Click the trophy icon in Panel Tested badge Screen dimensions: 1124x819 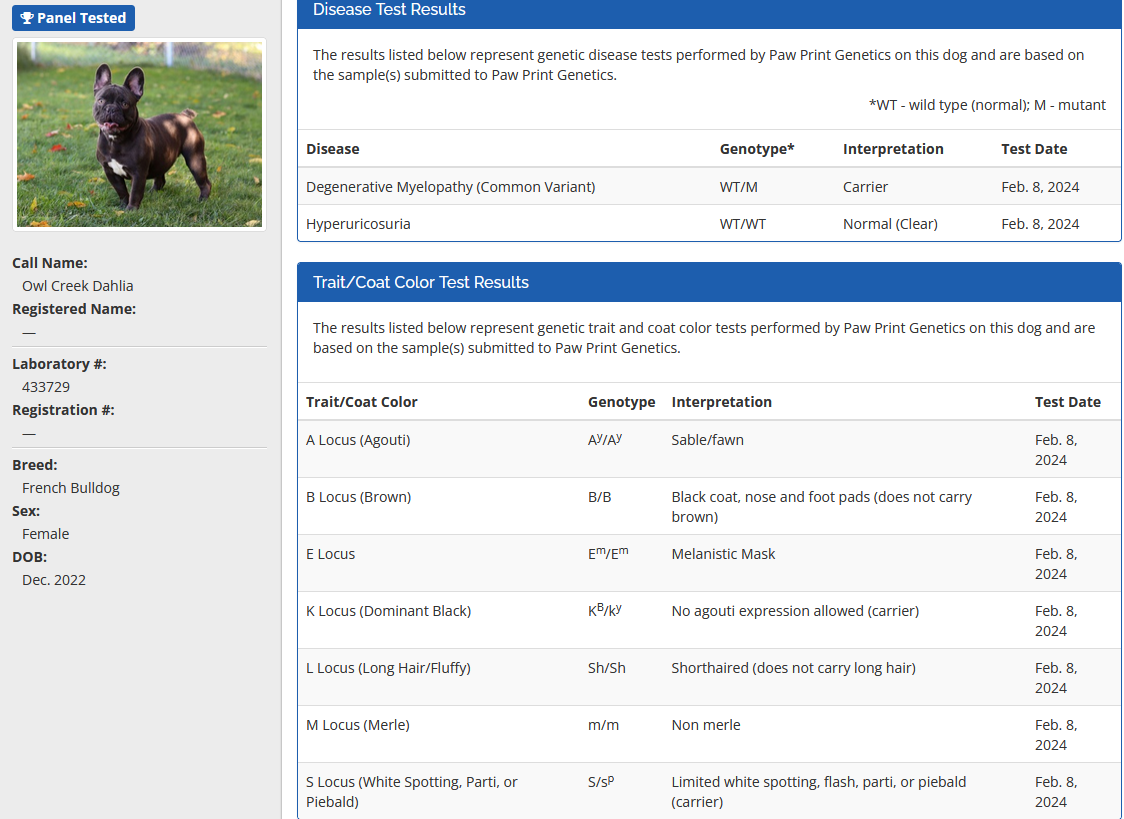(x=27, y=18)
